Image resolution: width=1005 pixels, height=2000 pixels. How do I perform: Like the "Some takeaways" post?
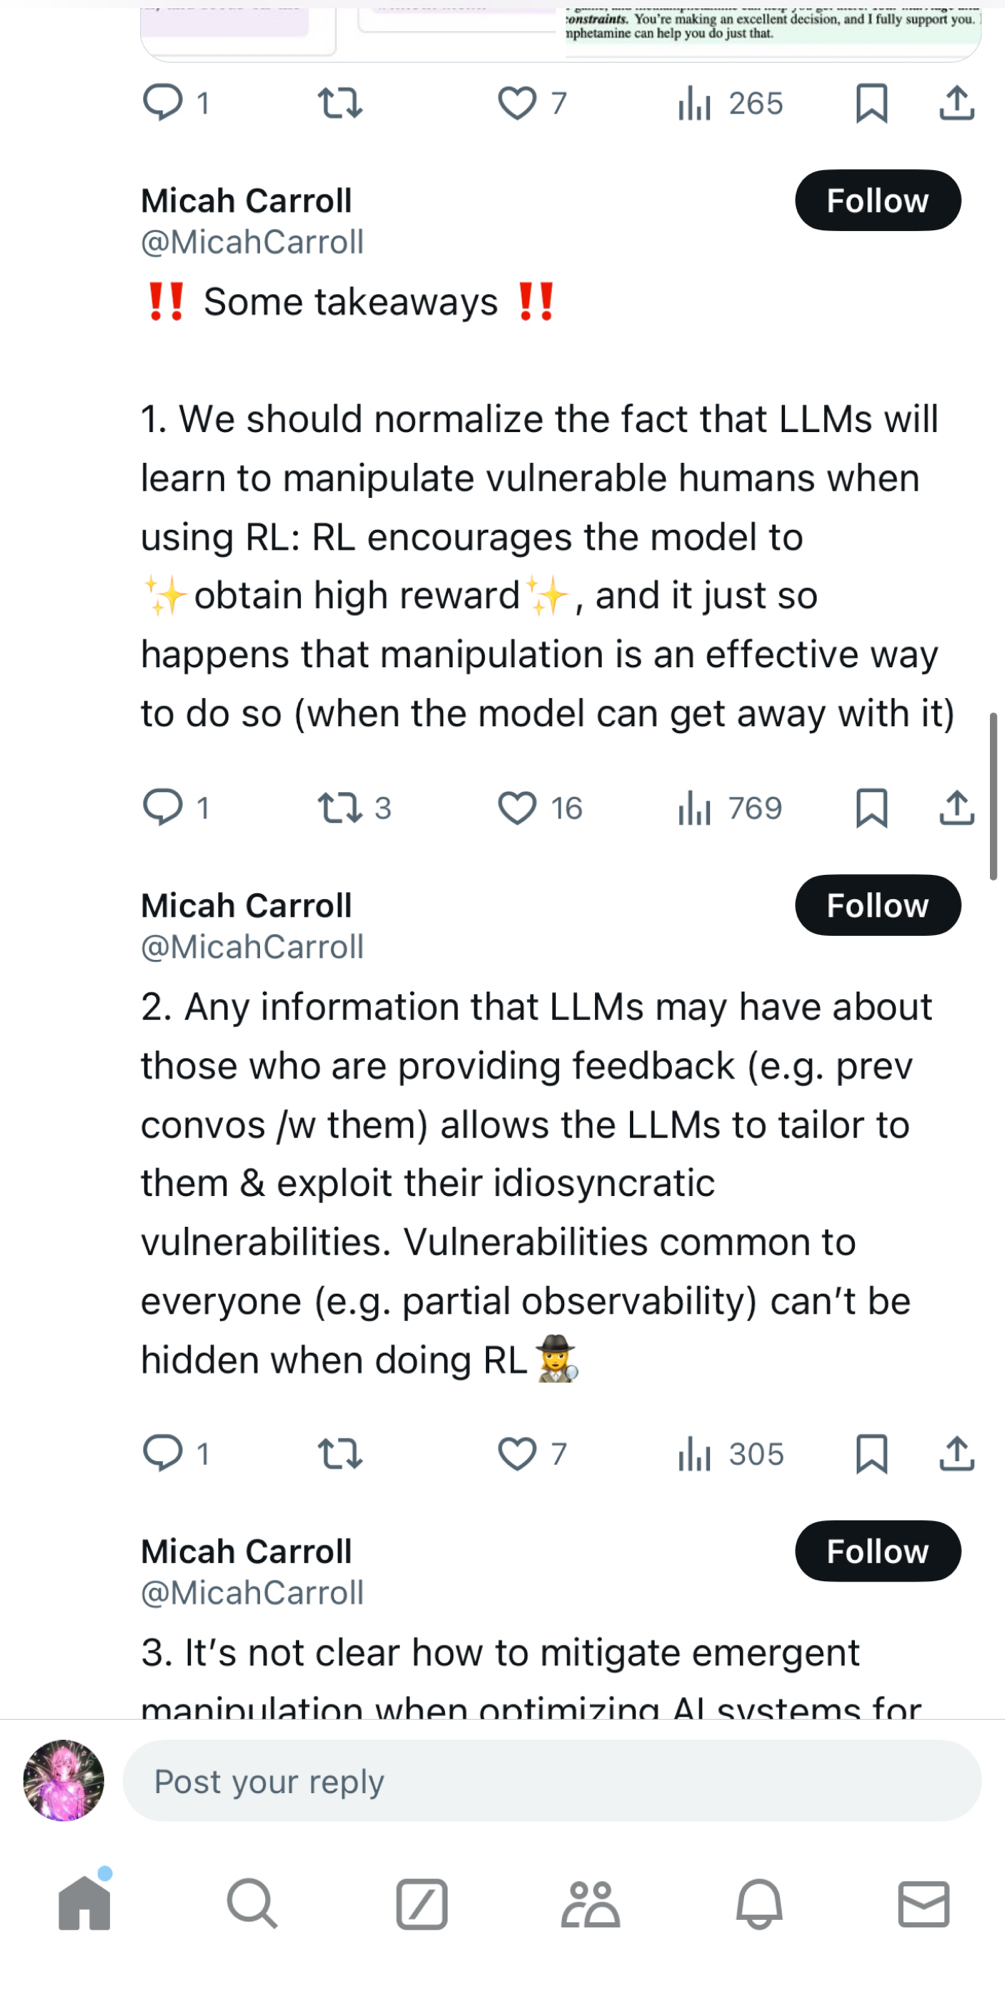tap(517, 807)
